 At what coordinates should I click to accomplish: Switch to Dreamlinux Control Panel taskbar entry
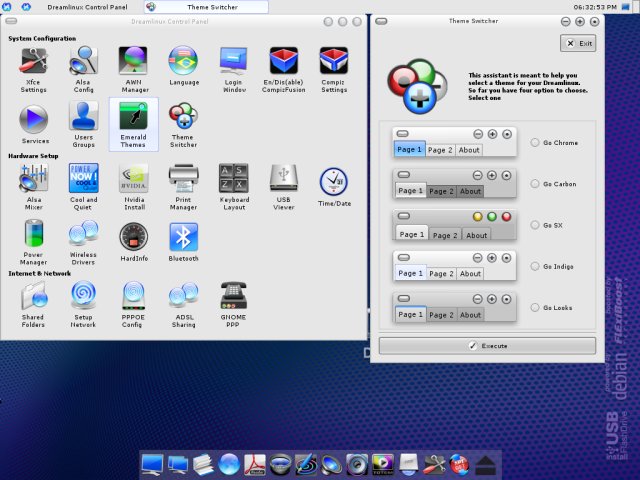[x=87, y=7]
